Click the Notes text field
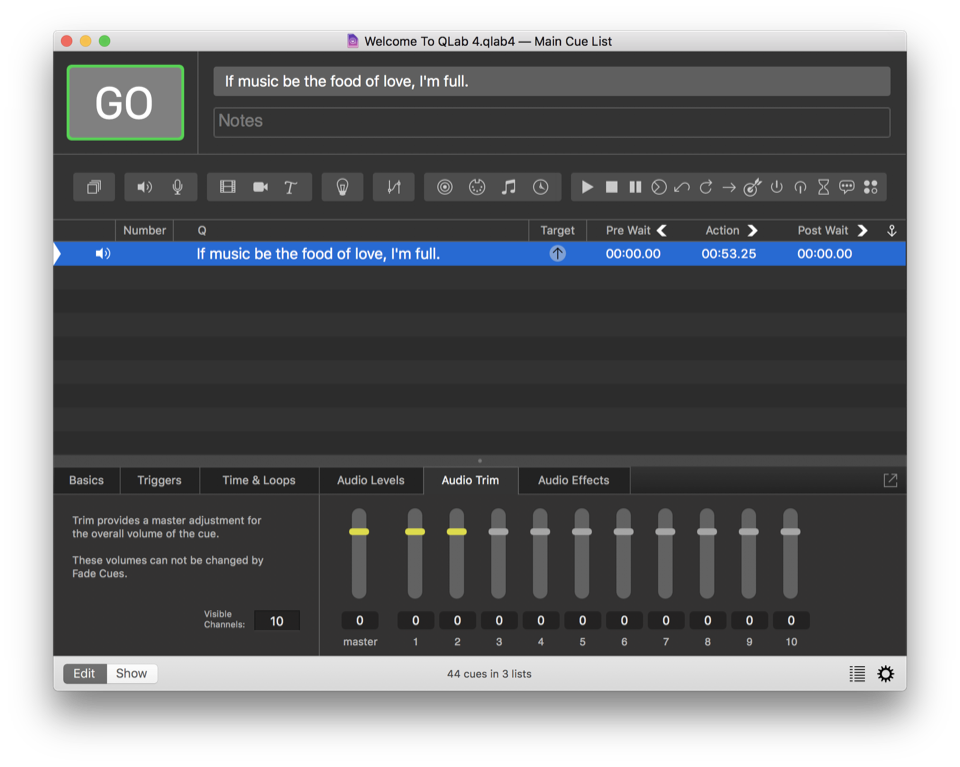The image size is (960, 767). pos(552,121)
